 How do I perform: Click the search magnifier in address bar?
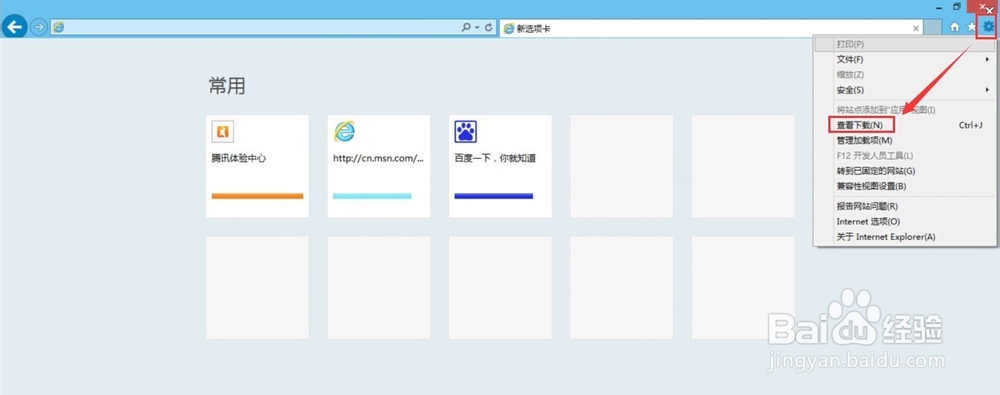click(466, 27)
